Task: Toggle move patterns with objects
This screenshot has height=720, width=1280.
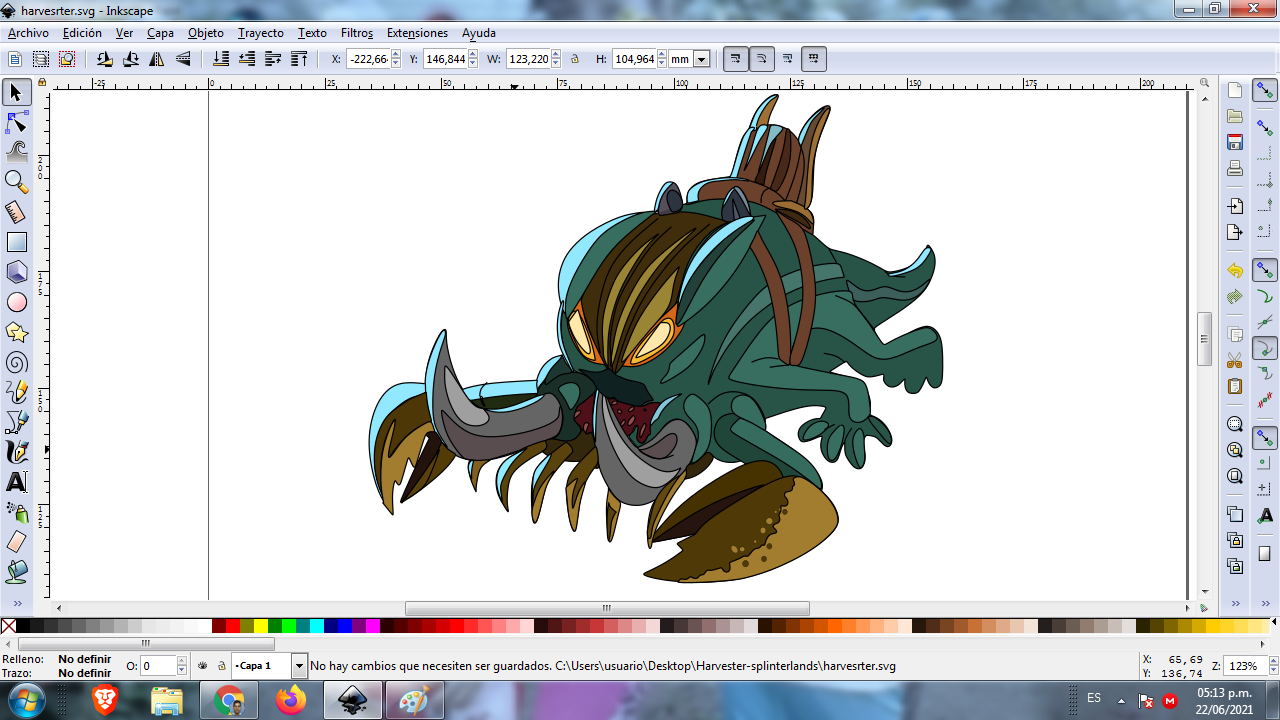Action: coord(814,59)
